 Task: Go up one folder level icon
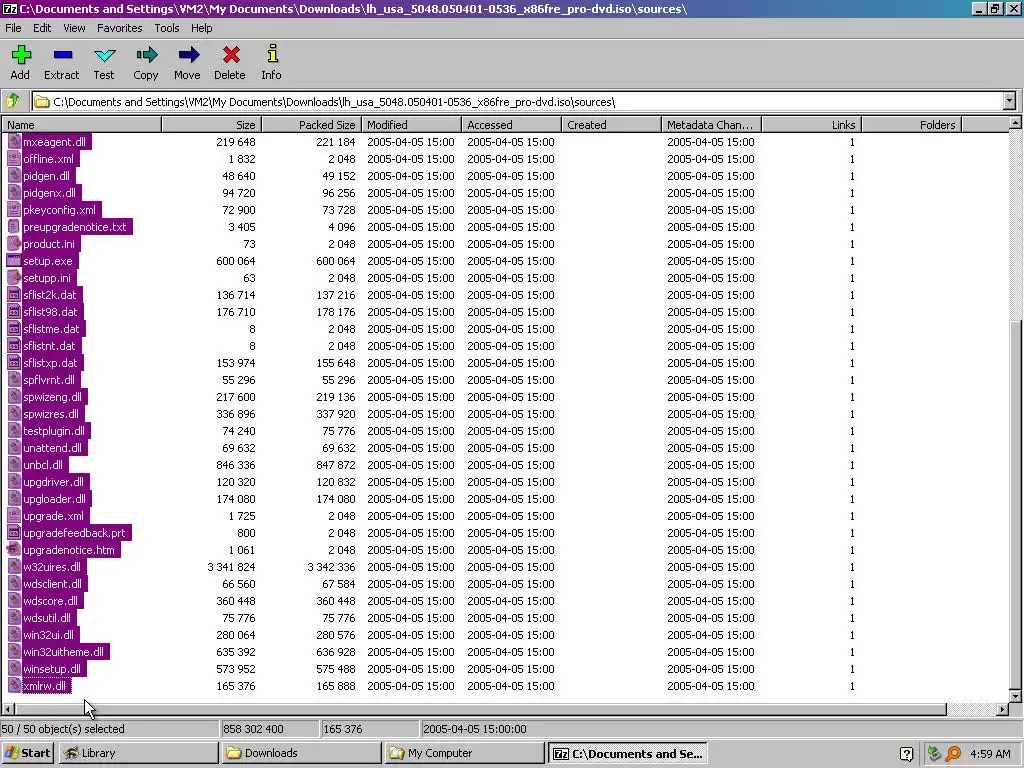(x=13, y=101)
